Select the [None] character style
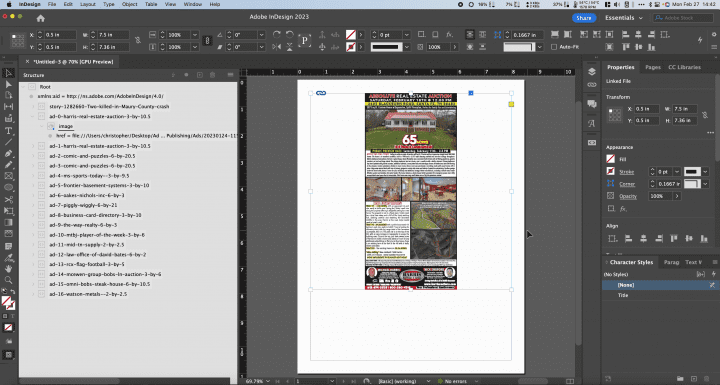The image size is (720, 385). (658, 285)
